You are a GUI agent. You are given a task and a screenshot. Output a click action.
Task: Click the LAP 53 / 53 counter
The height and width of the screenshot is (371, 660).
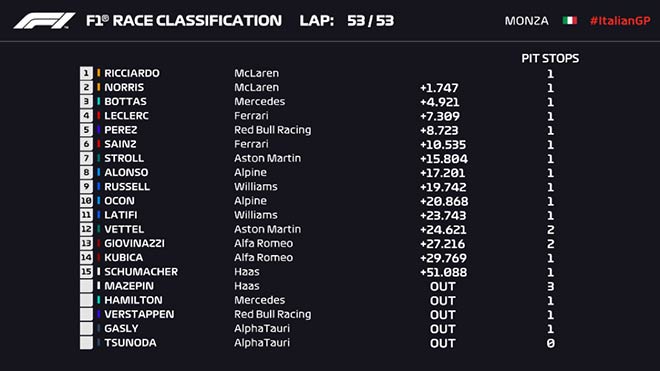347,21
